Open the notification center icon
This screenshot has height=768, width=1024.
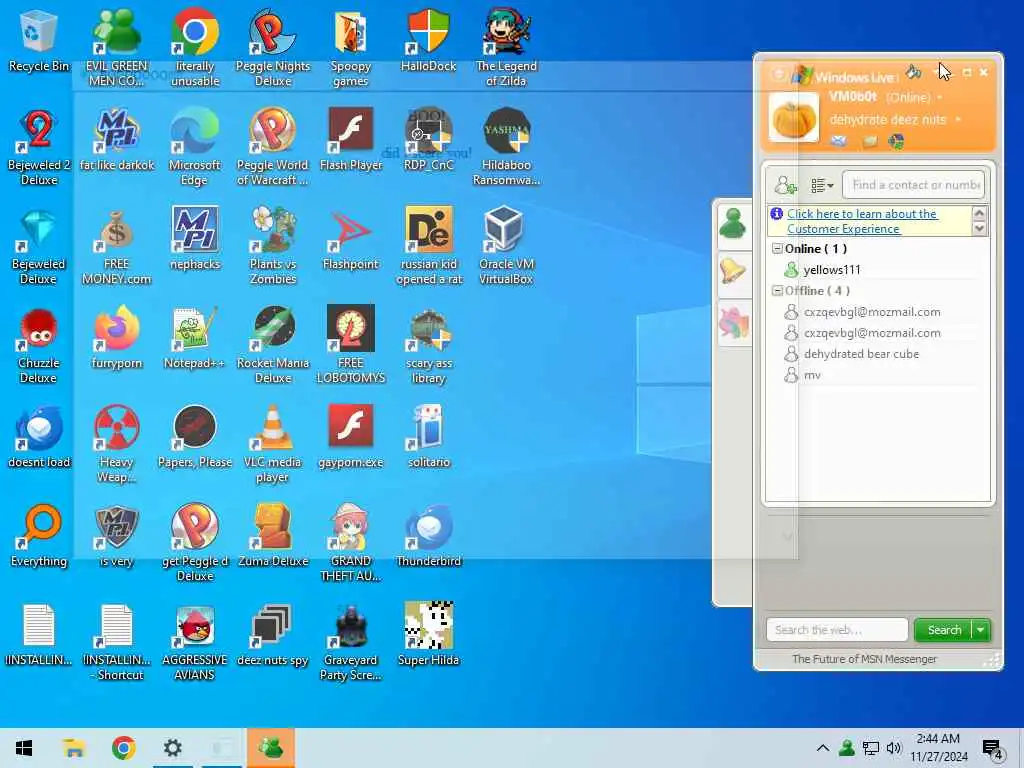[x=992, y=750]
